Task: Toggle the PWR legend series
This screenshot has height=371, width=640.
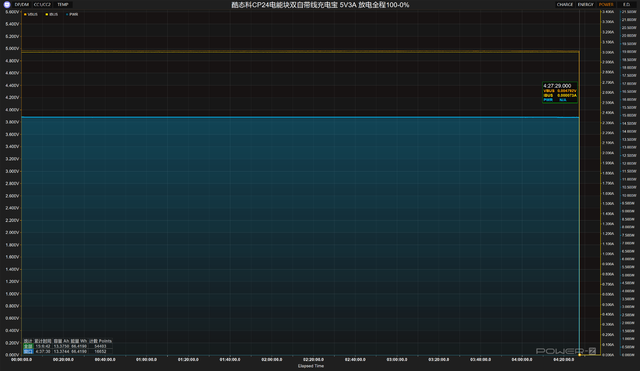Action: tap(72, 14)
